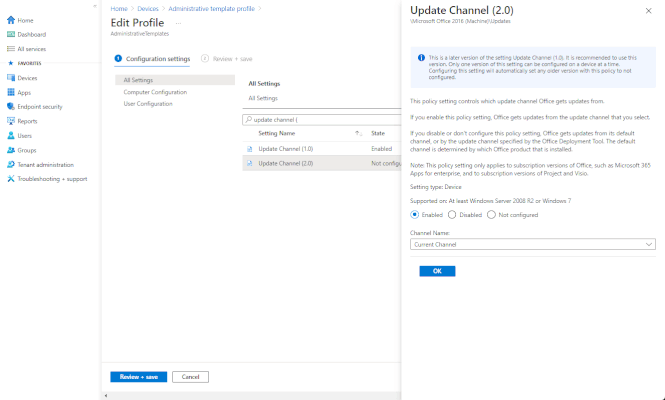665x400 pixels.
Task: Select Computer Configuration in the tree
Action: click(x=155, y=92)
